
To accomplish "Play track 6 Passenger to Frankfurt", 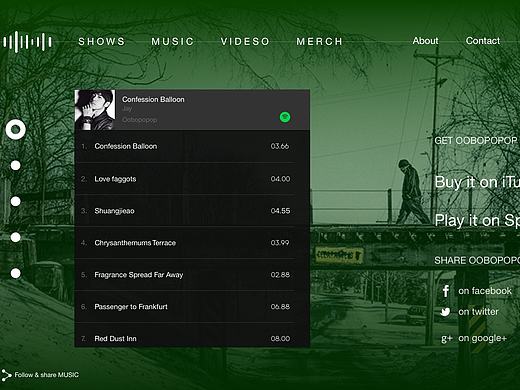I will click(x=185, y=307).
